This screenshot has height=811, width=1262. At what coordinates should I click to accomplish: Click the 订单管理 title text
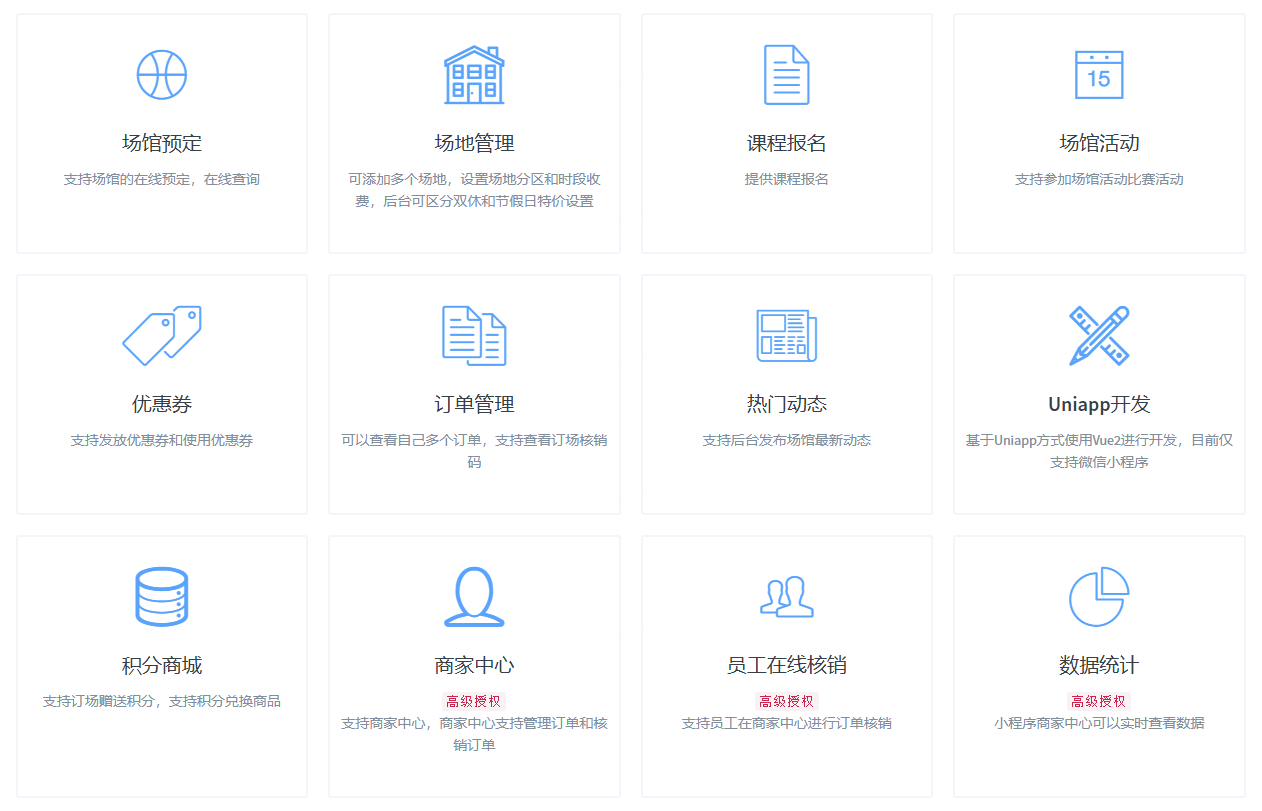[x=474, y=404]
